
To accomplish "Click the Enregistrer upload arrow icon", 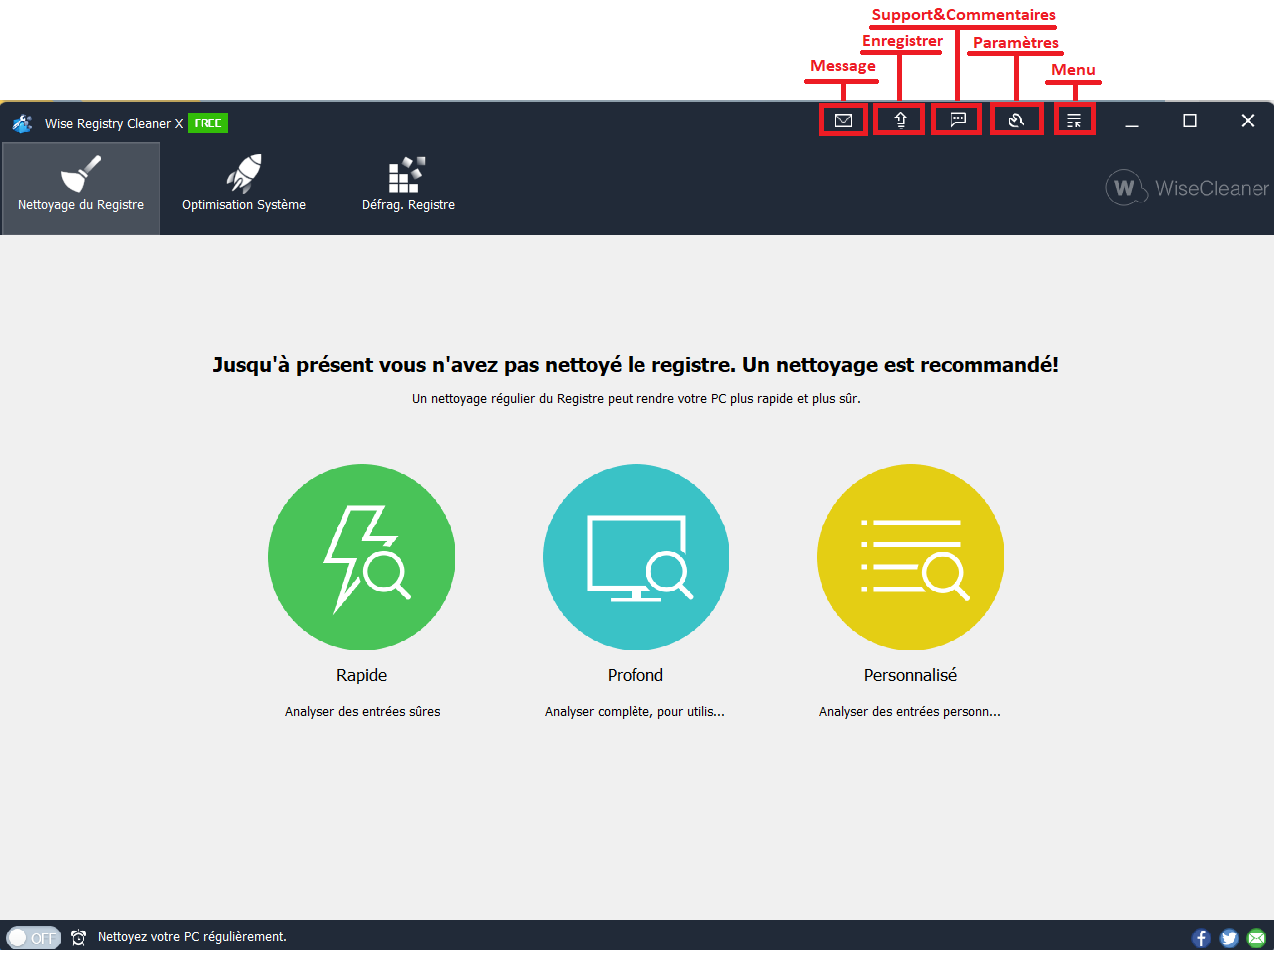I will tap(900, 120).
